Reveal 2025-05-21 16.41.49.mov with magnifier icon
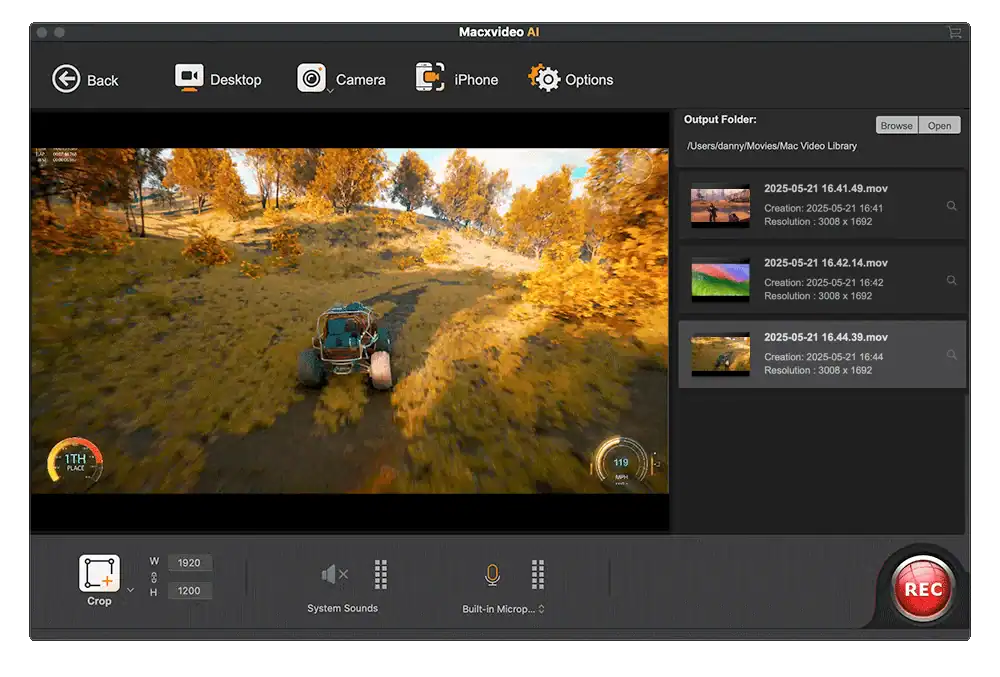Viewport: 1000px width, 677px height. (951, 206)
